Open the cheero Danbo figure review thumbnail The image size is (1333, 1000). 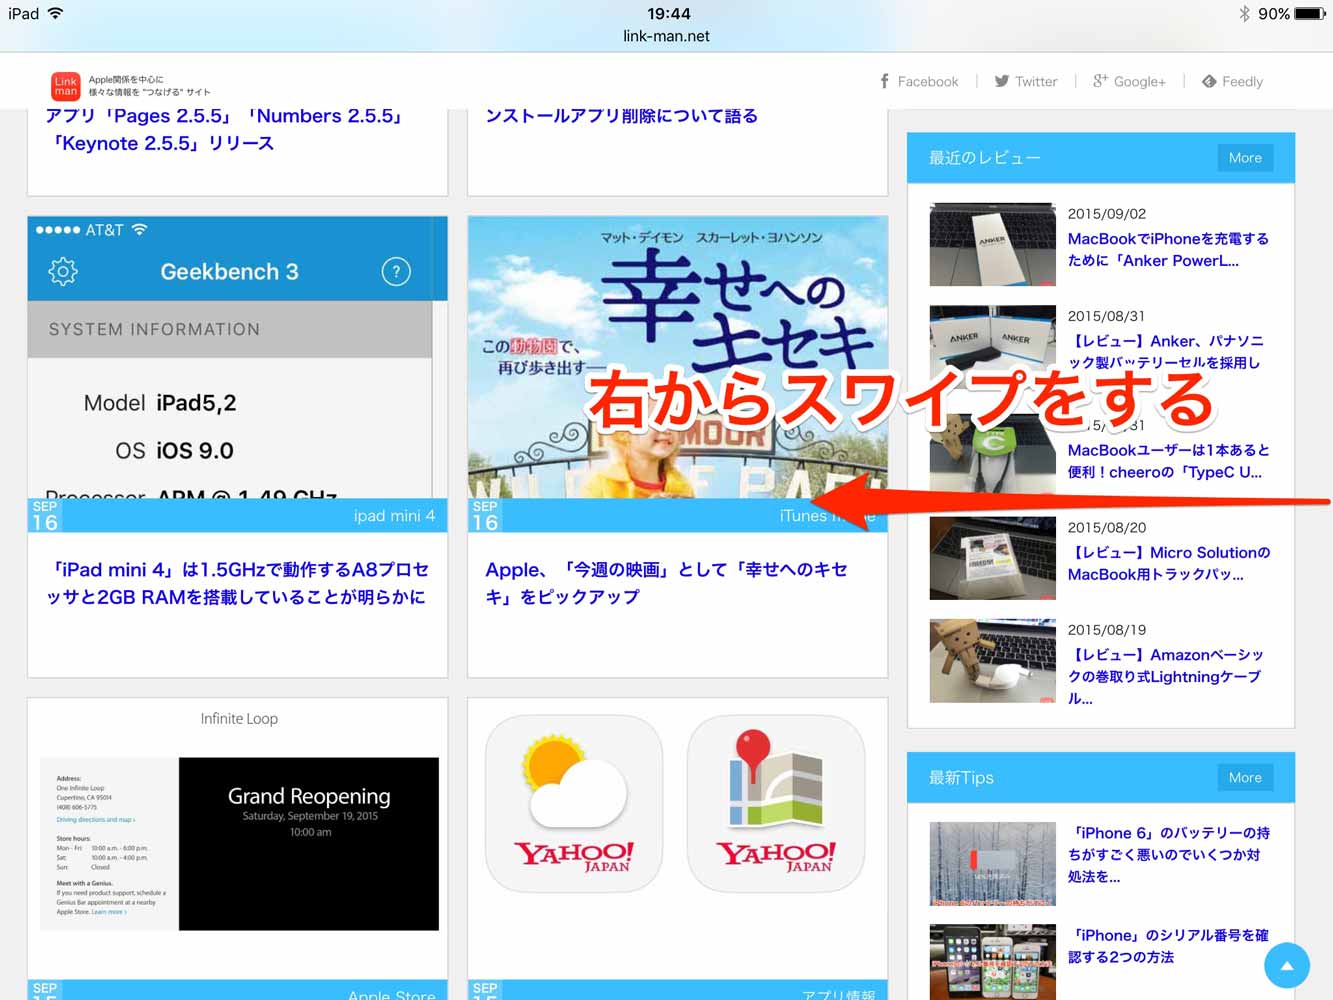(992, 455)
